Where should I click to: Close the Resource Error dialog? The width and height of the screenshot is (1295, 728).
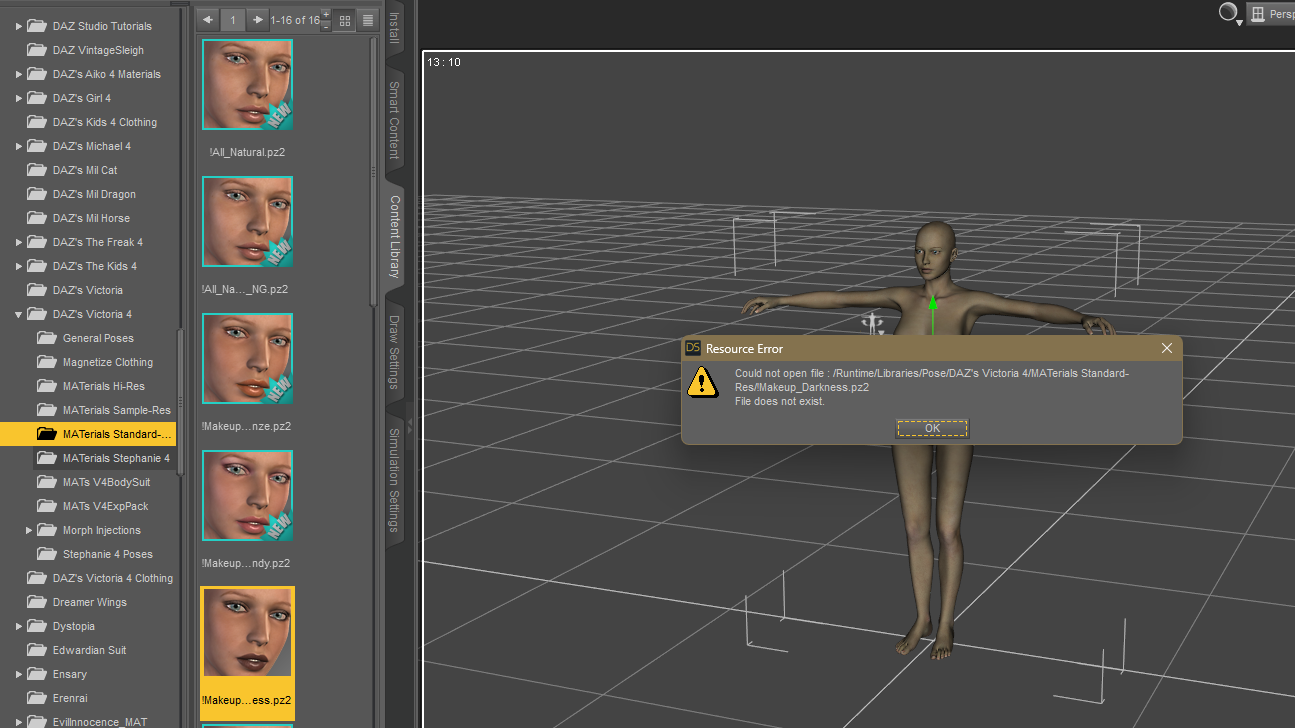1166,348
